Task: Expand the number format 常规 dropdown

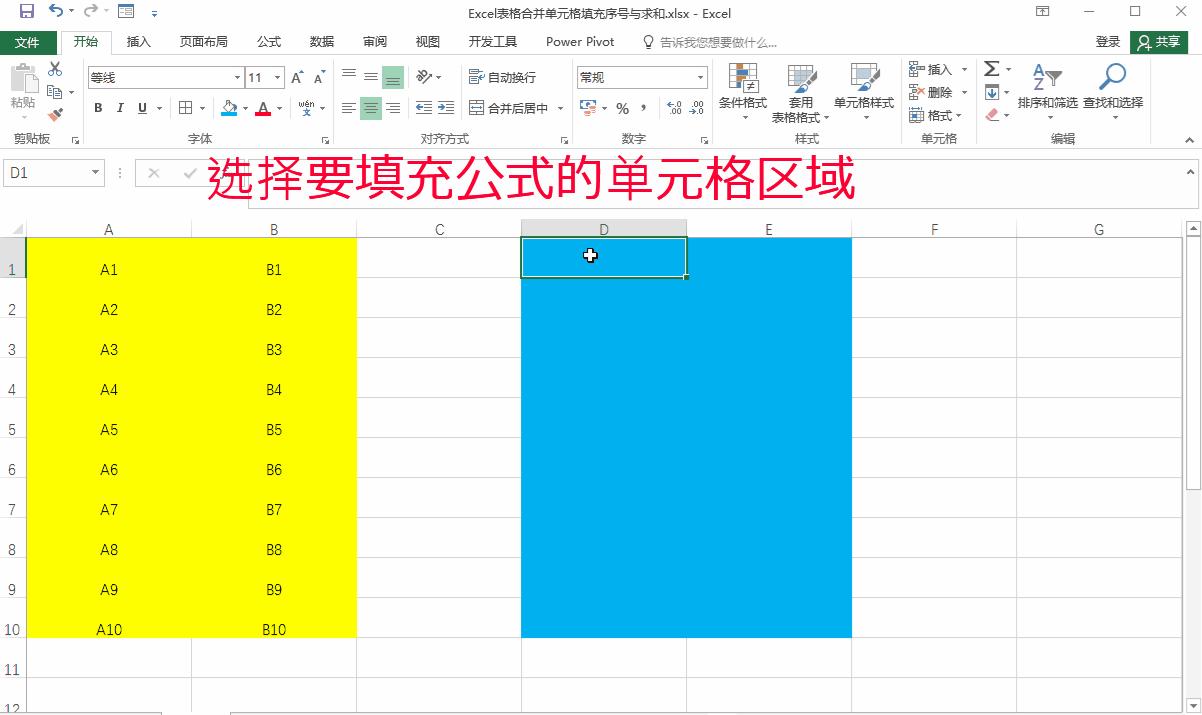Action: [700, 77]
